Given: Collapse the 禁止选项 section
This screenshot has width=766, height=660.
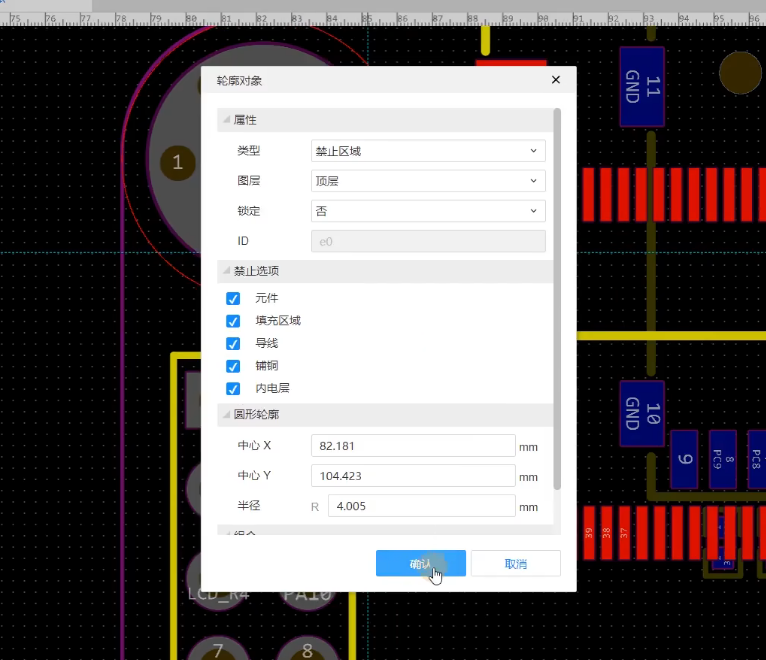Looking at the screenshot, I should (x=226, y=271).
